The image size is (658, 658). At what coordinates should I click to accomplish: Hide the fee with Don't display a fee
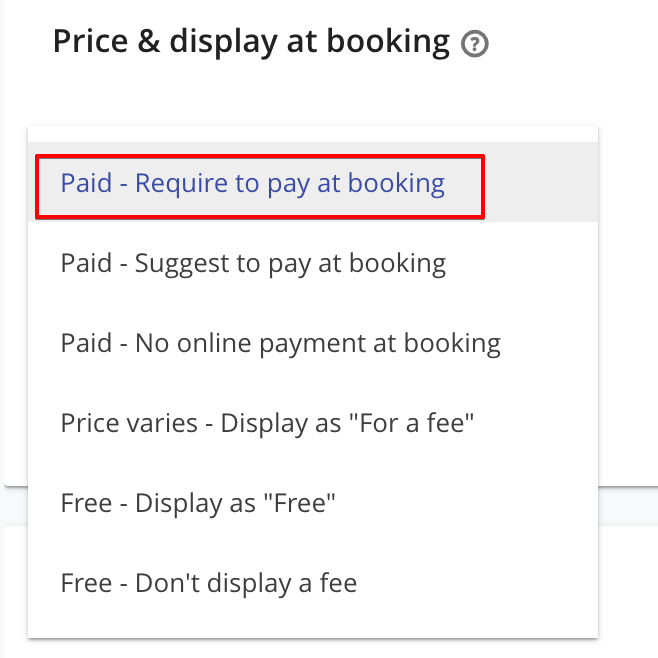tap(313, 582)
